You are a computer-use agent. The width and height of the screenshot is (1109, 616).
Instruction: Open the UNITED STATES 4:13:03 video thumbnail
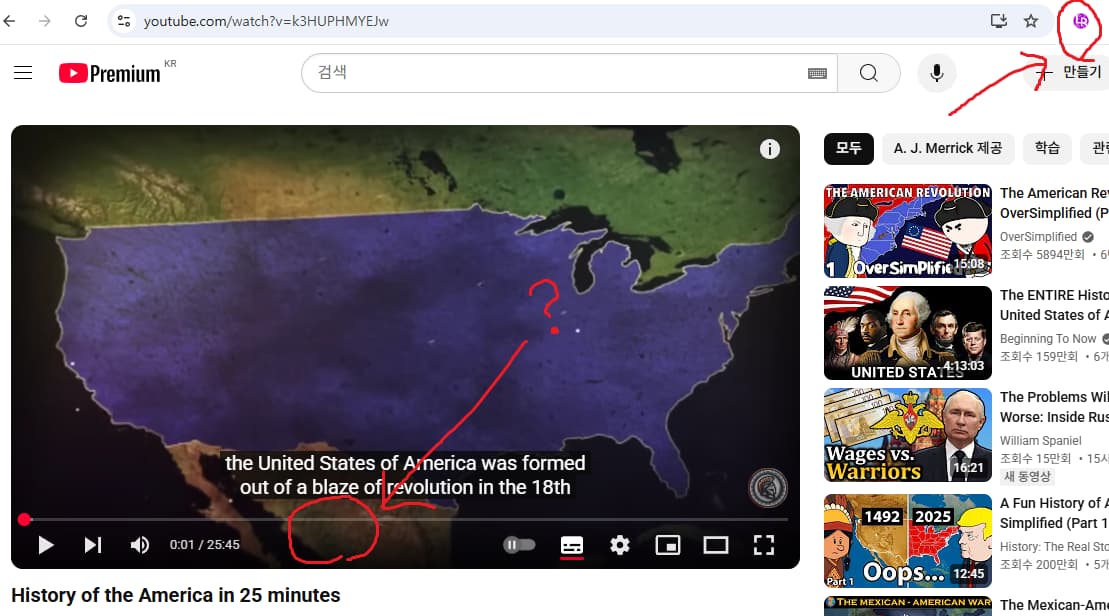[x=907, y=333]
